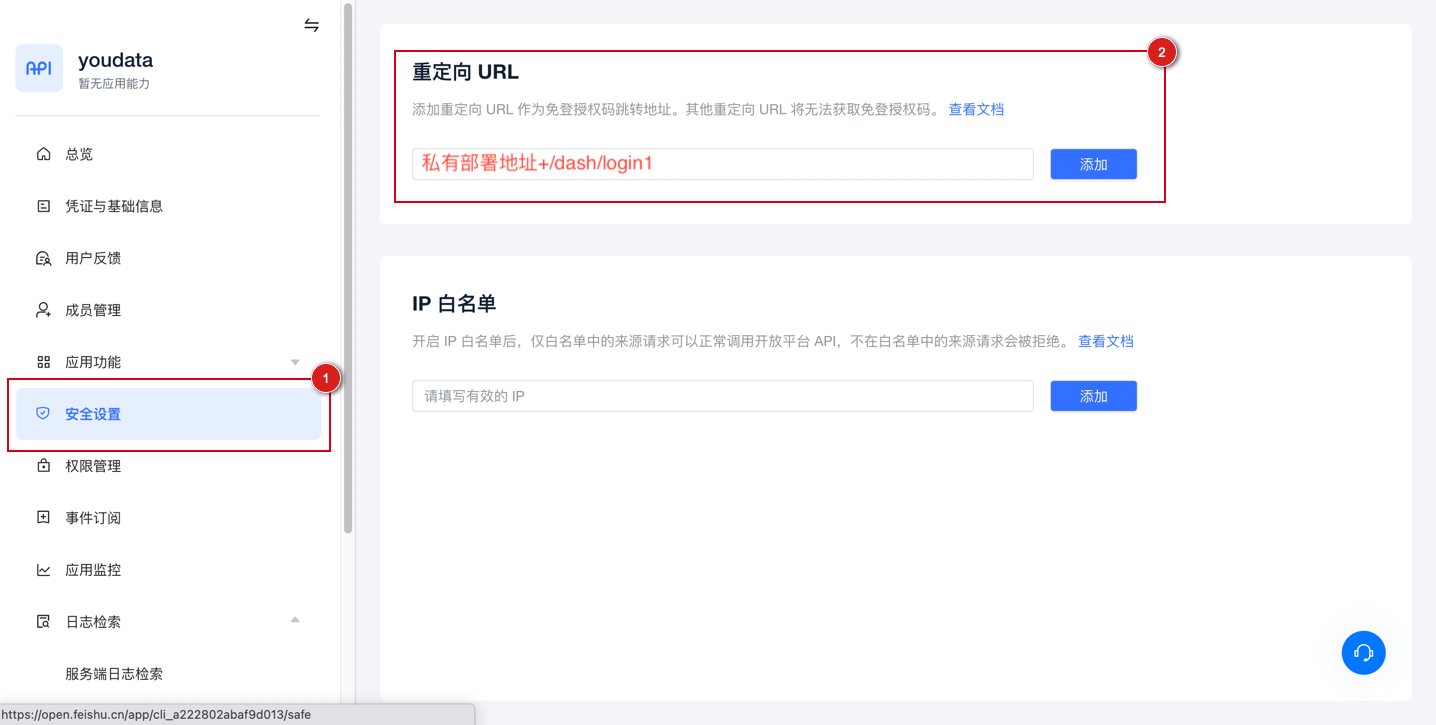Click the youdata app logo icon
1436x725 pixels.
[38, 68]
